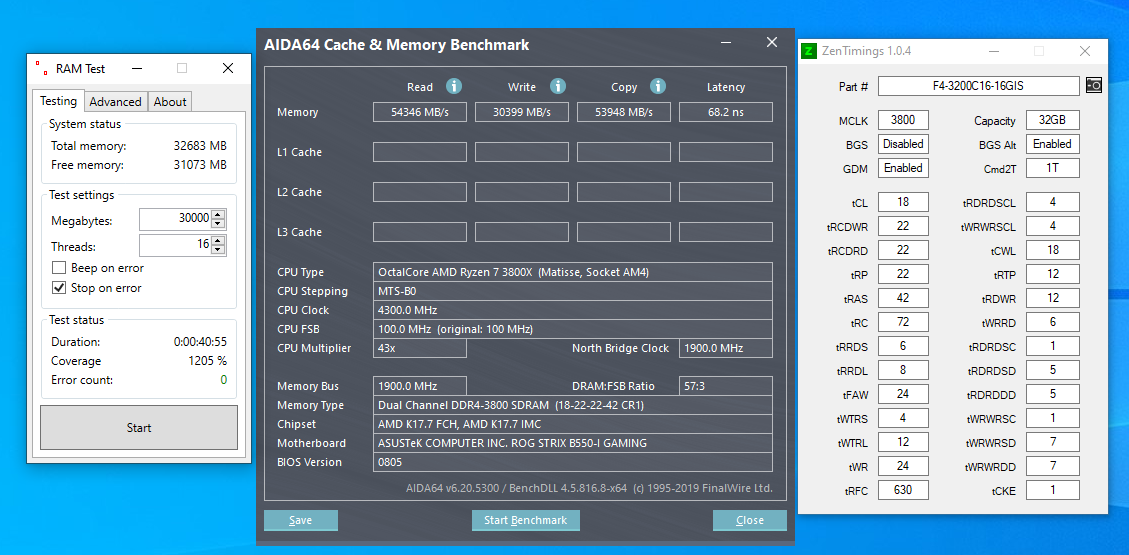1129x555 pixels.
Task: Click the Memory Write value 30399 MB/s
Action: click(522, 112)
